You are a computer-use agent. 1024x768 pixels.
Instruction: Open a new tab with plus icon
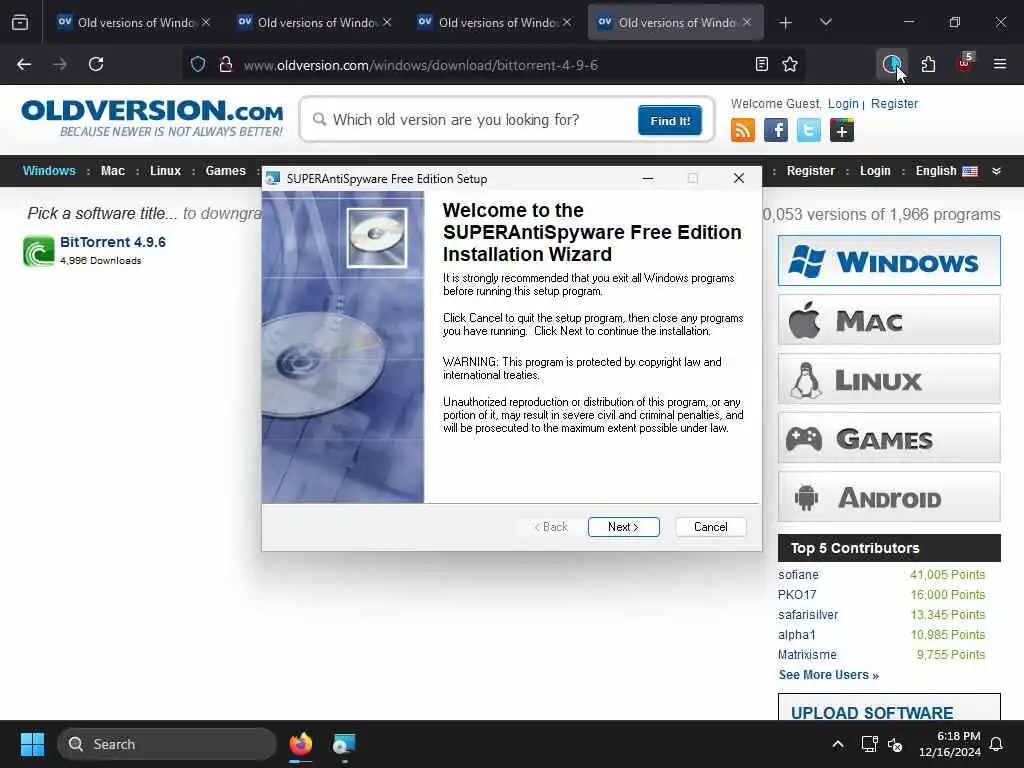[x=786, y=23]
